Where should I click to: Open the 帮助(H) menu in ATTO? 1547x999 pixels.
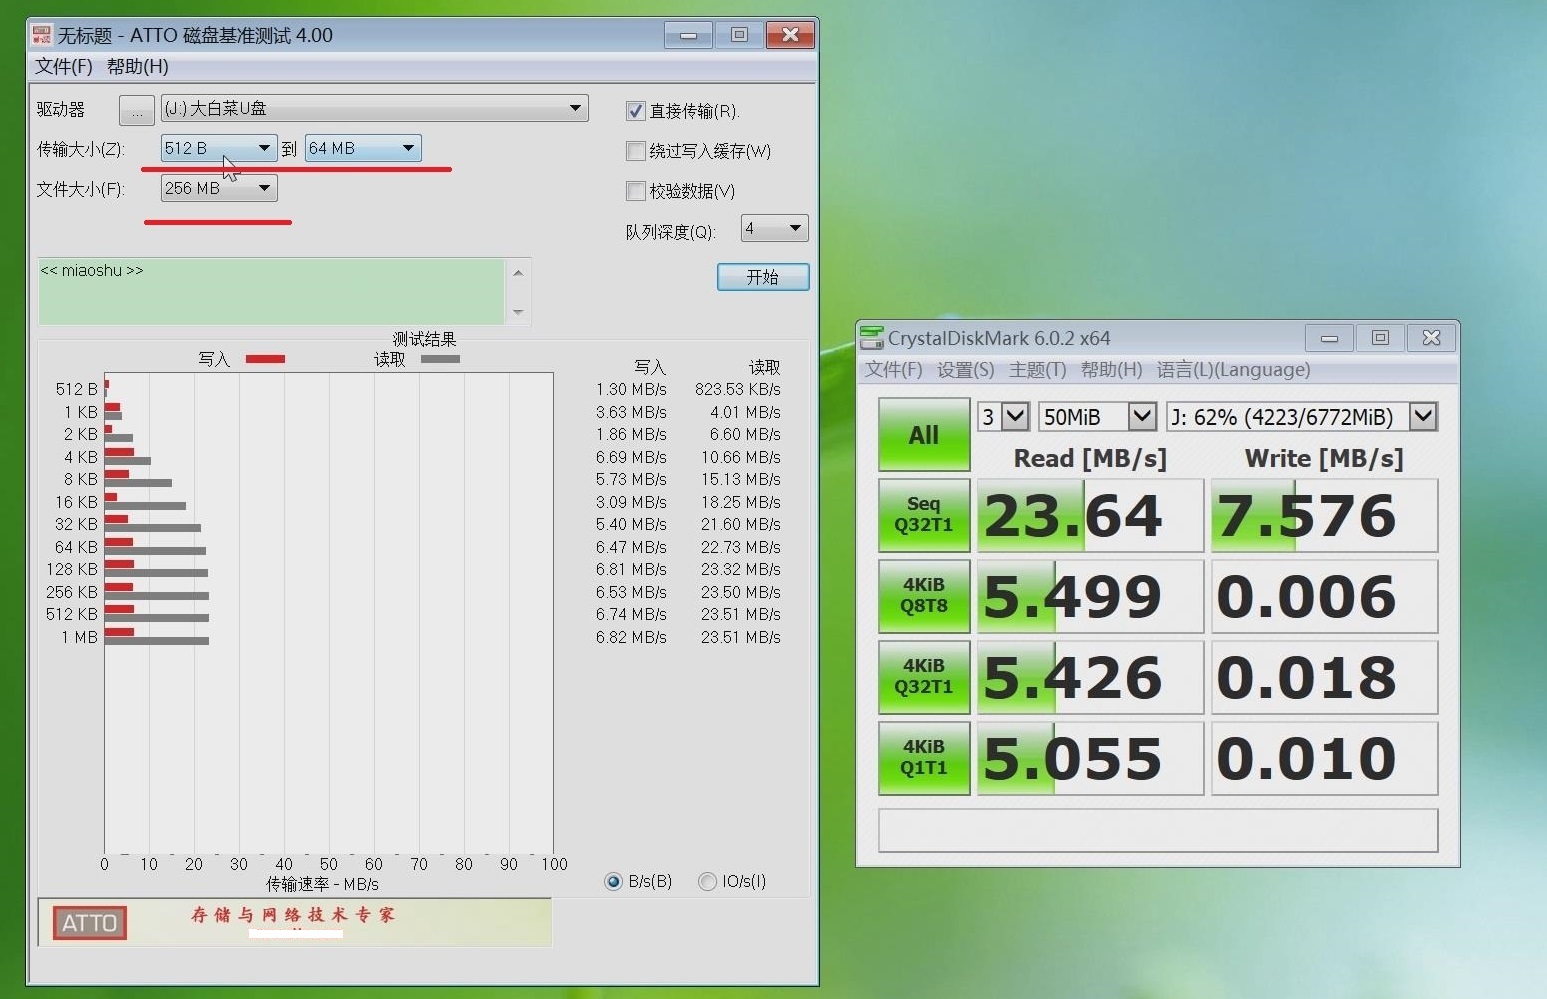click(138, 67)
